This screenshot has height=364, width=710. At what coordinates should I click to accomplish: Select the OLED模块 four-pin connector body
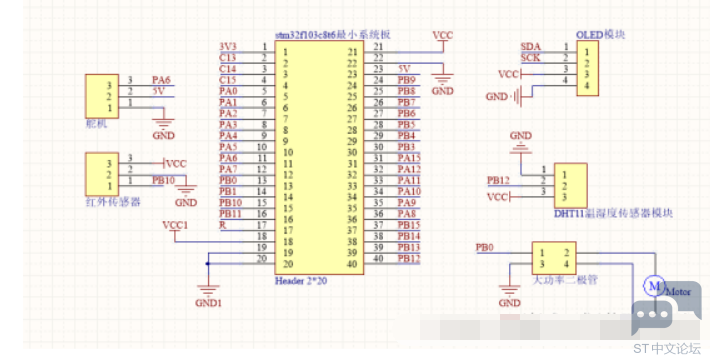[587, 68]
